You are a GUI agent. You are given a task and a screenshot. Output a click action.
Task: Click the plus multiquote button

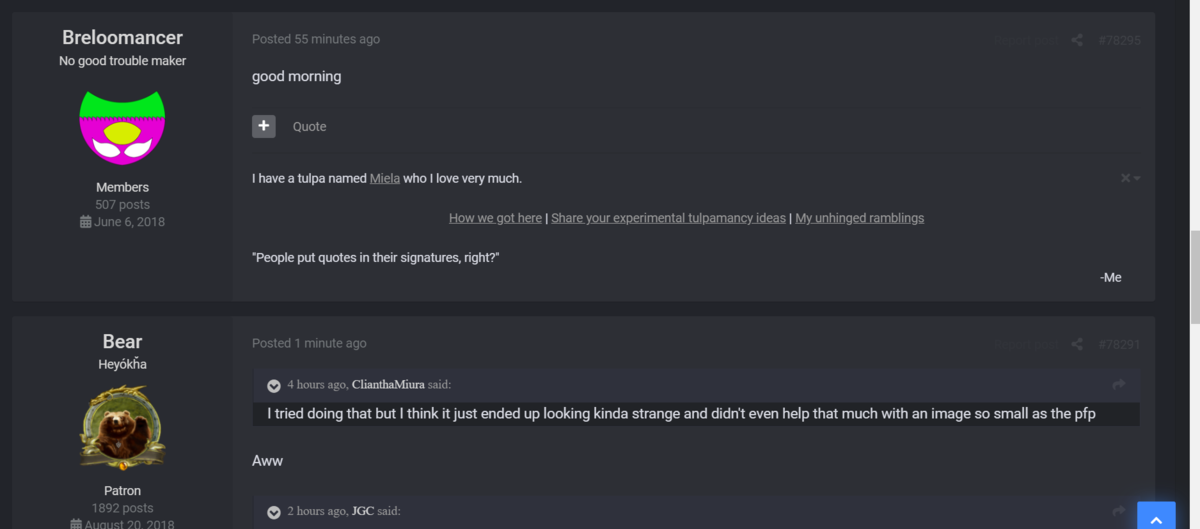[264, 126]
